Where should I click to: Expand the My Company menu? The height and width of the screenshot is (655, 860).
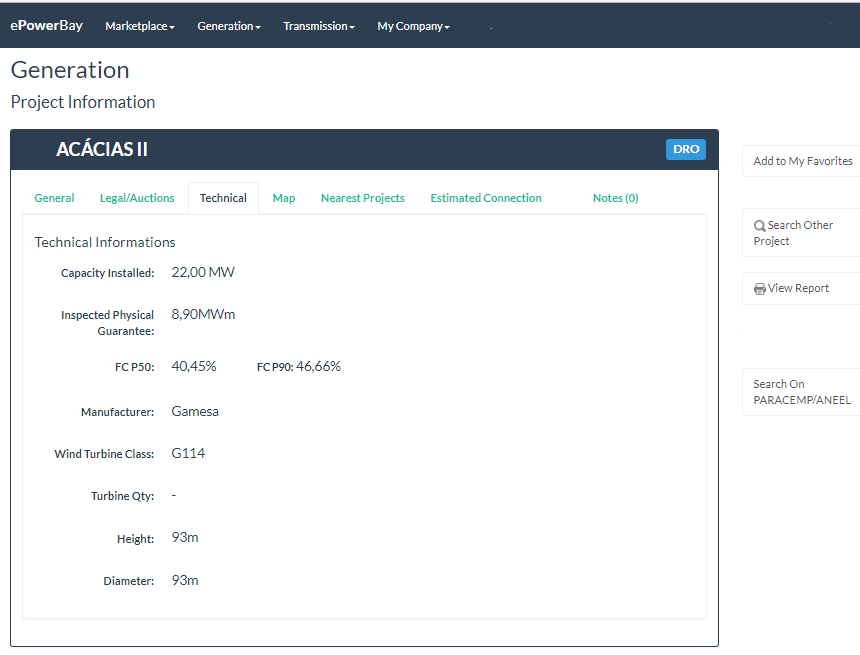(x=413, y=26)
